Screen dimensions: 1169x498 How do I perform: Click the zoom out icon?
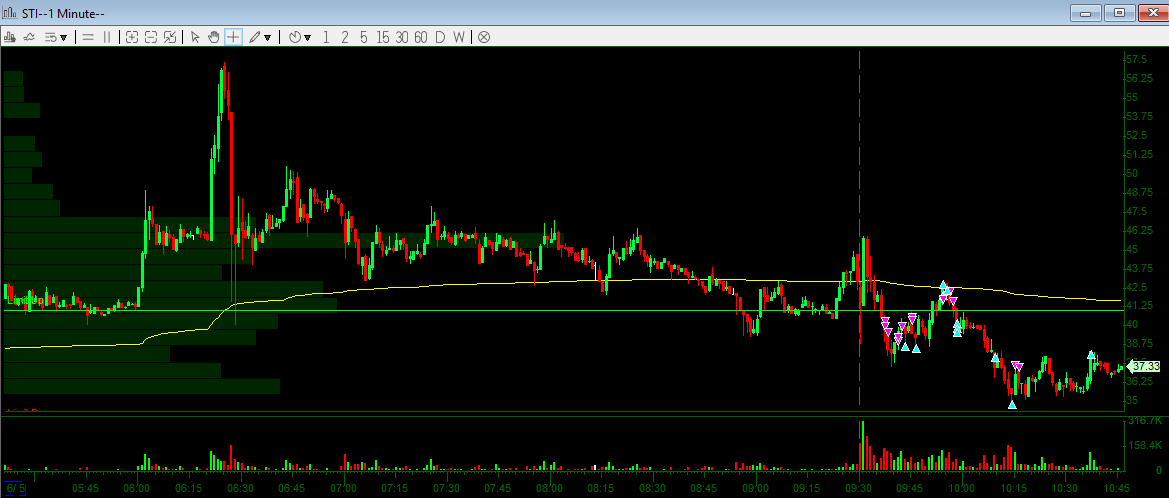coord(151,37)
